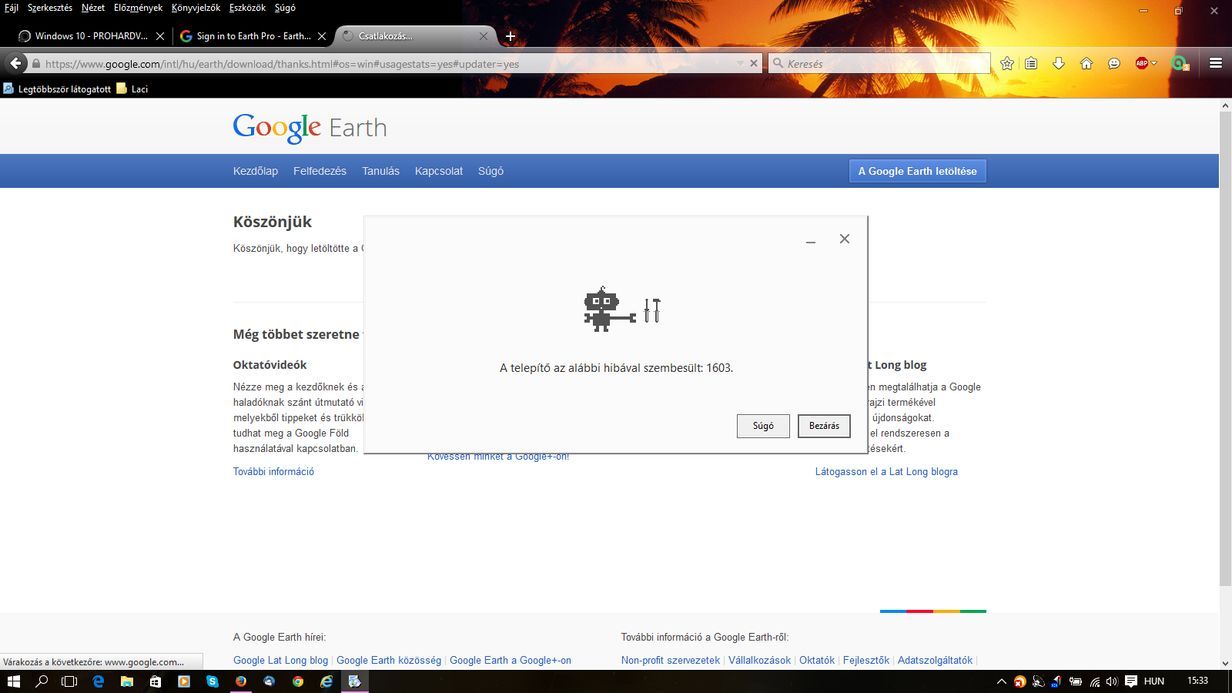Close the Csatlakozás tab
The image size is (1232, 693).
click(x=484, y=36)
